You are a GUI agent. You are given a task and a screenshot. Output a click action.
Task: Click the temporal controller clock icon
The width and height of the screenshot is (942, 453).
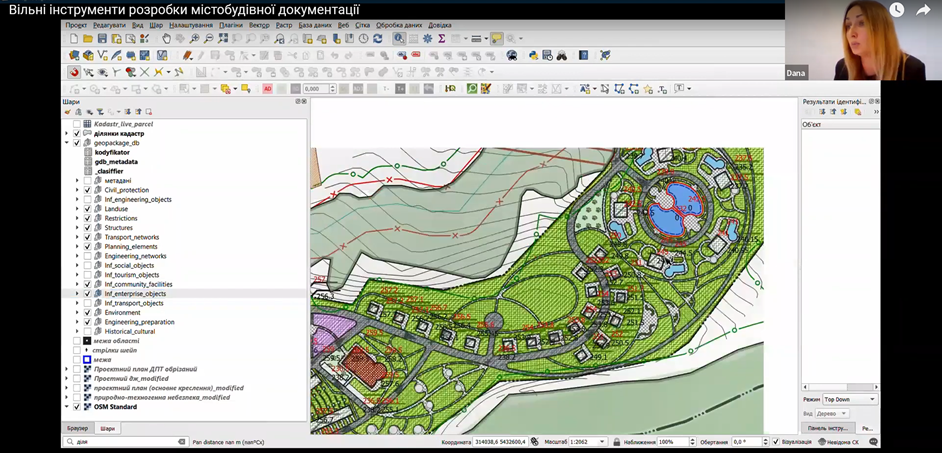(363, 38)
